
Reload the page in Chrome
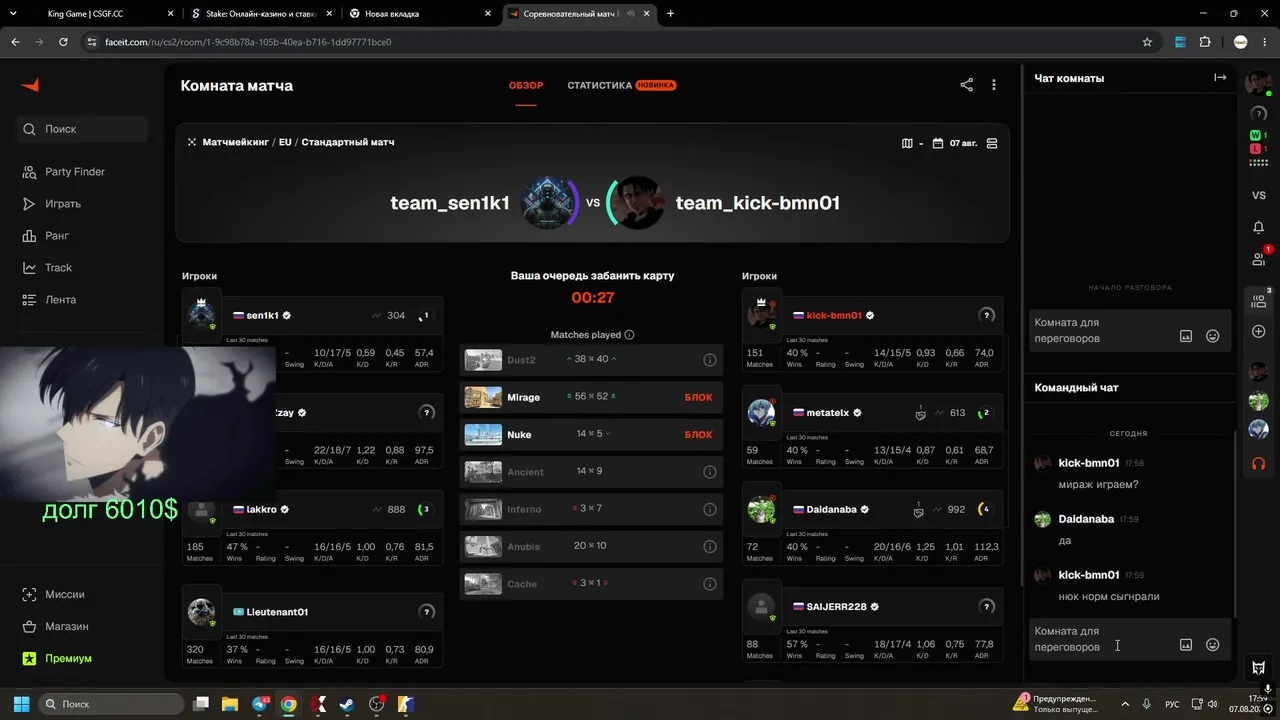pyautogui.click(x=63, y=42)
